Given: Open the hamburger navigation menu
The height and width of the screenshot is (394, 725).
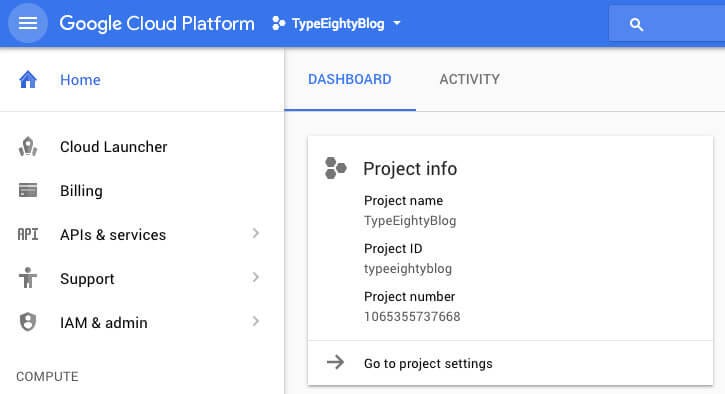Looking at the screenshot, I should coord(28,23).
